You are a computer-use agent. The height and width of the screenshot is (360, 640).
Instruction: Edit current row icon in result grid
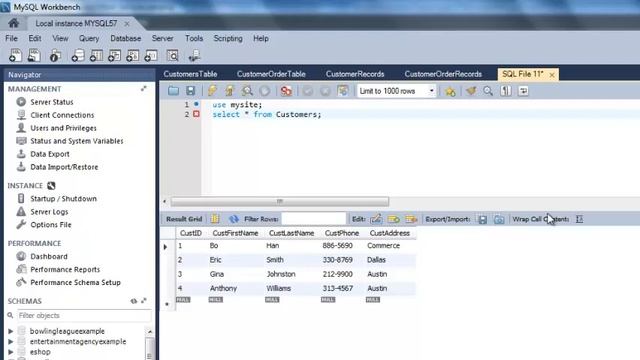point(376,219)
